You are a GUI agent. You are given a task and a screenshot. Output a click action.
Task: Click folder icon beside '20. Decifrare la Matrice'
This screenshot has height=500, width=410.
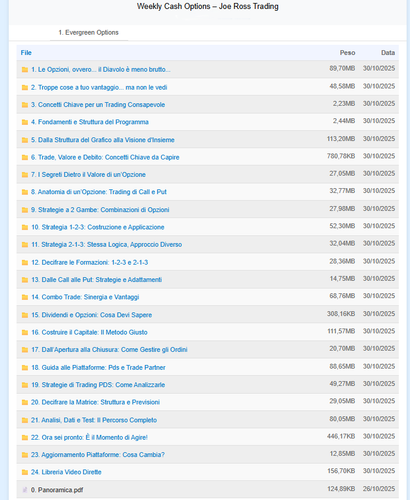point(25,402)
